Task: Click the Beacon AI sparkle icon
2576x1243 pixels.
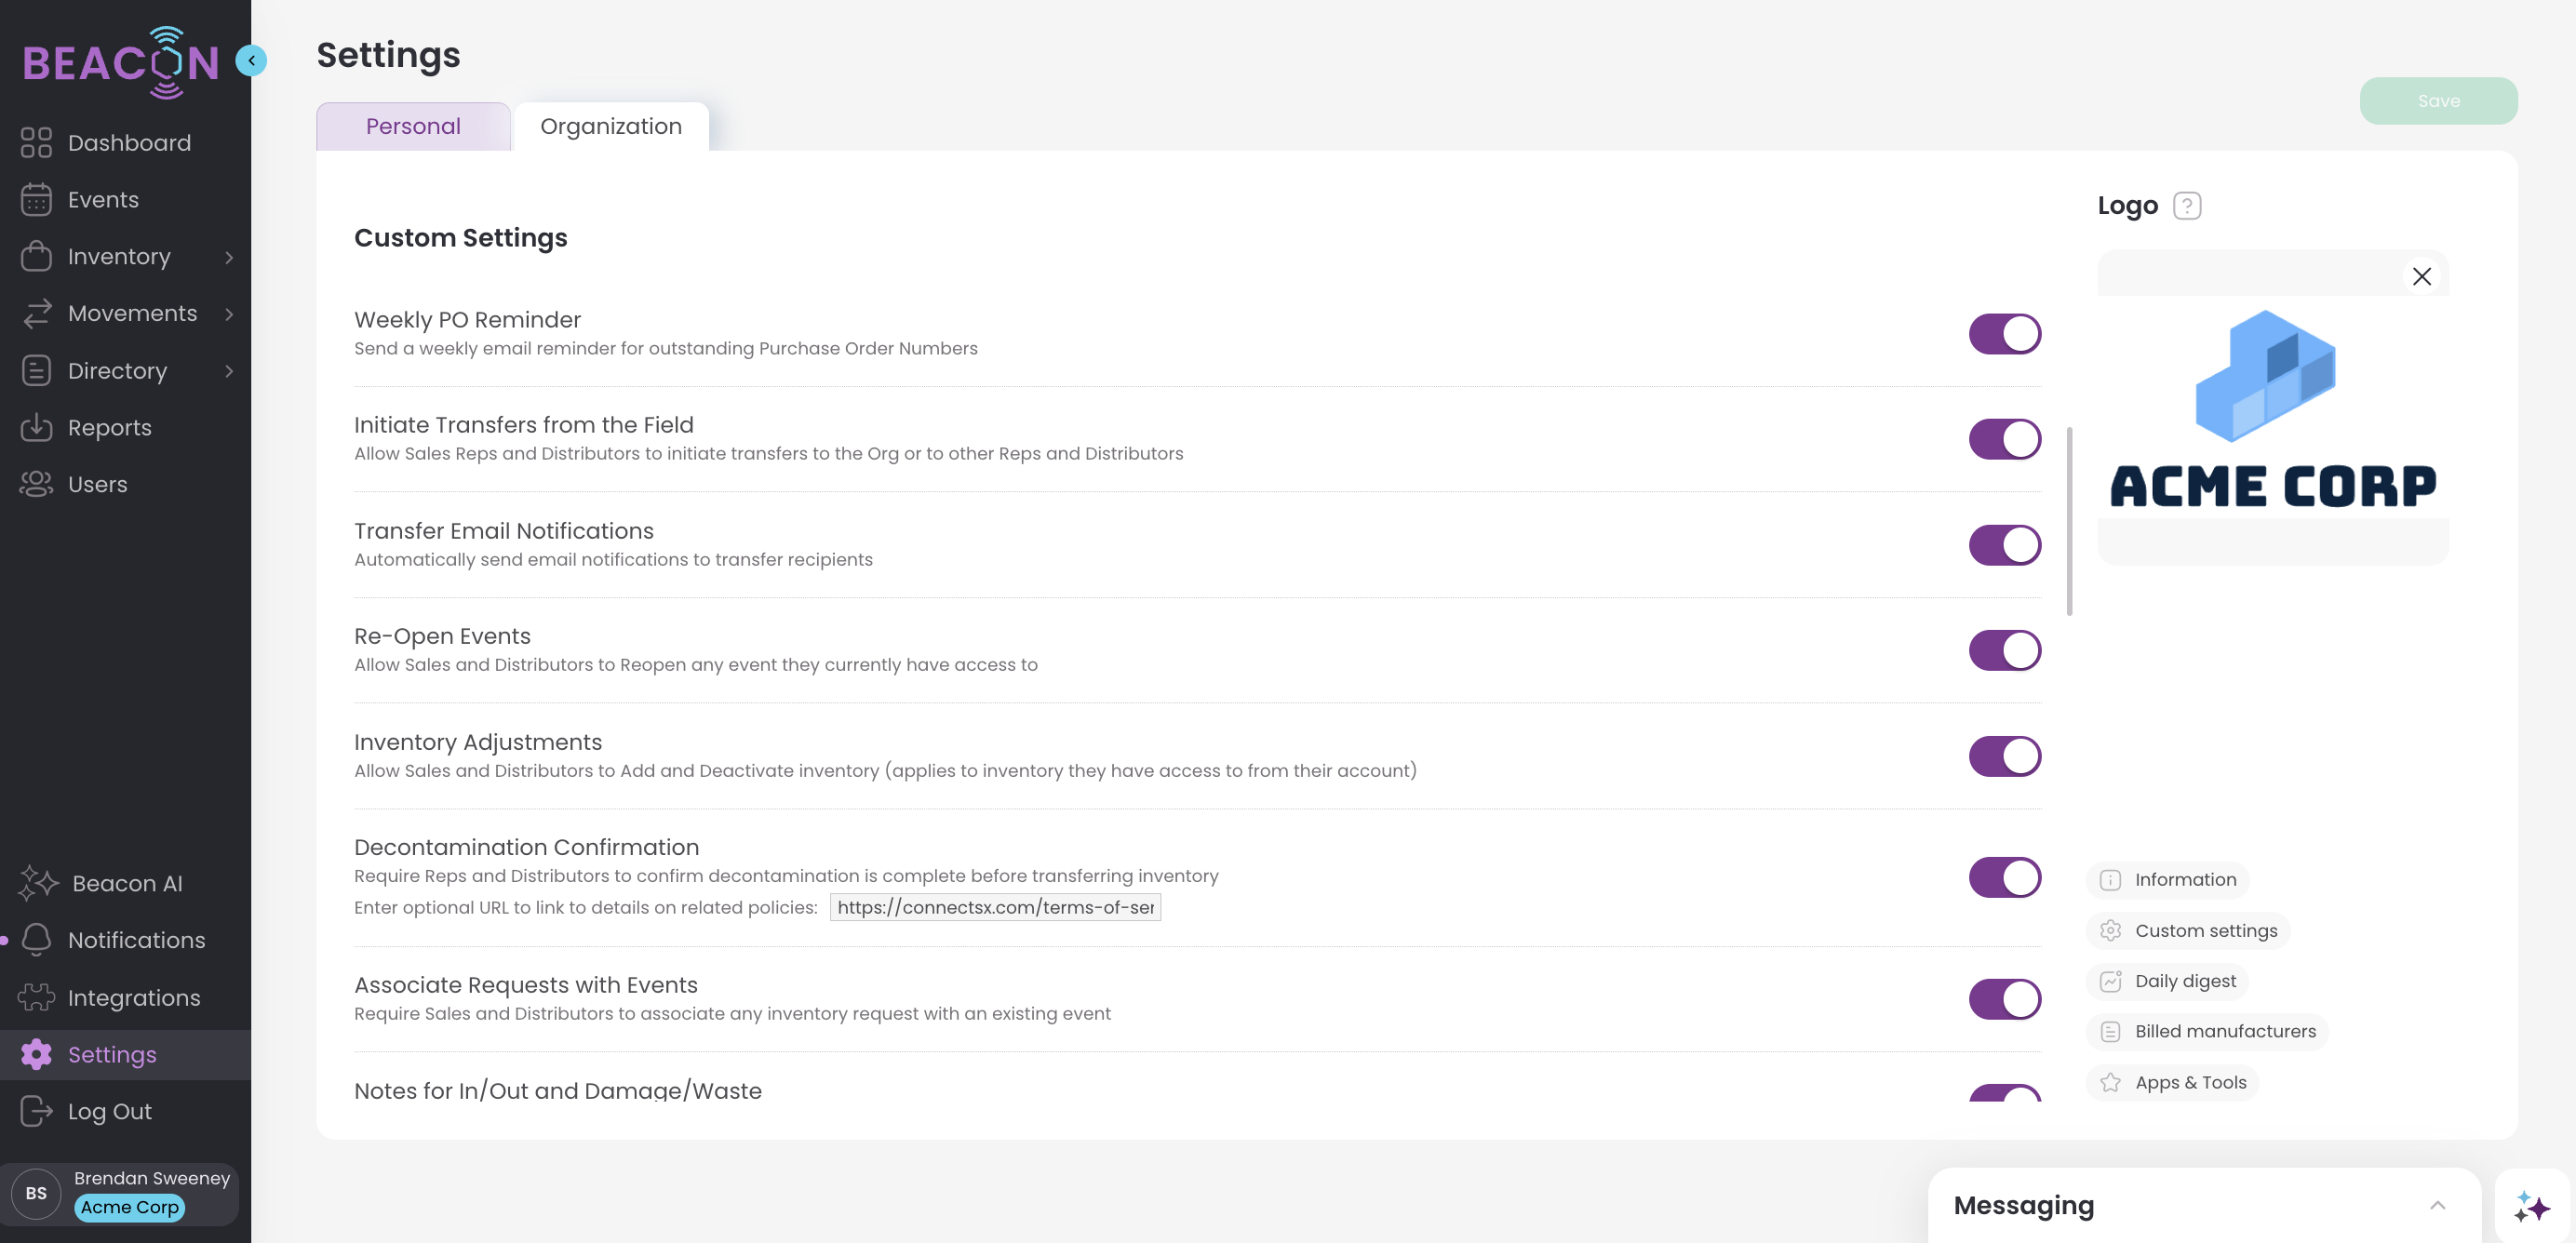Action: 38,883
